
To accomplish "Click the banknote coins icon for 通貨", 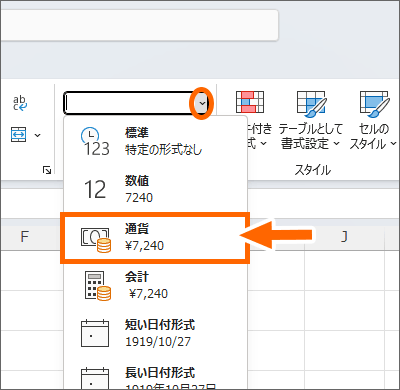I will pos(96,240).
